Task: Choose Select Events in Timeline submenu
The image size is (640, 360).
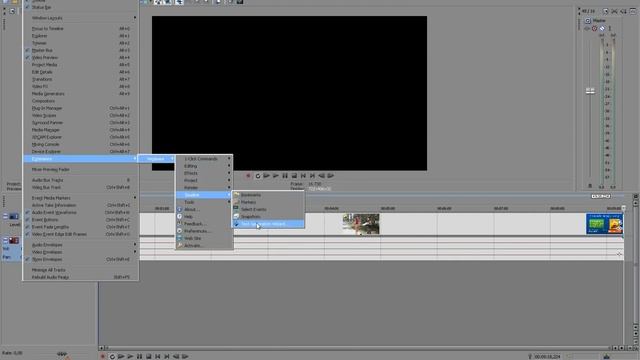Action: [x=268, y=209]
